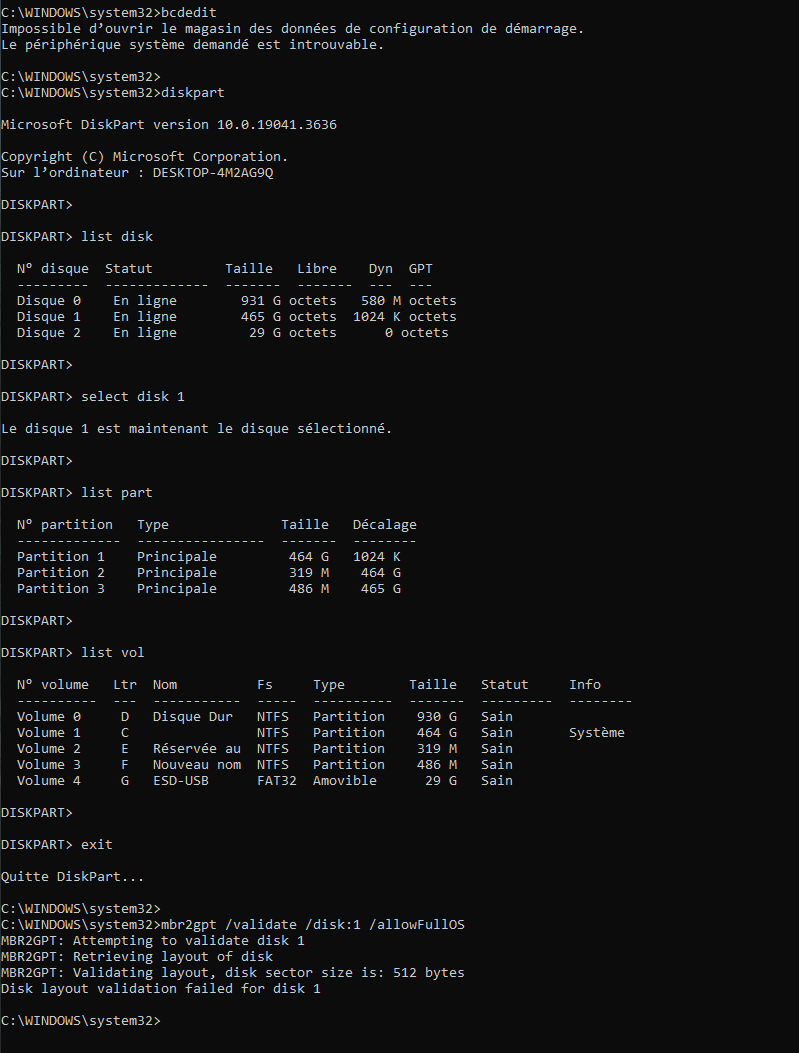The height and width of the screenshot is (1053, 799).
Task: Click 'Copyright (C) Microsoft Corporation.' line
Action: 144,156
